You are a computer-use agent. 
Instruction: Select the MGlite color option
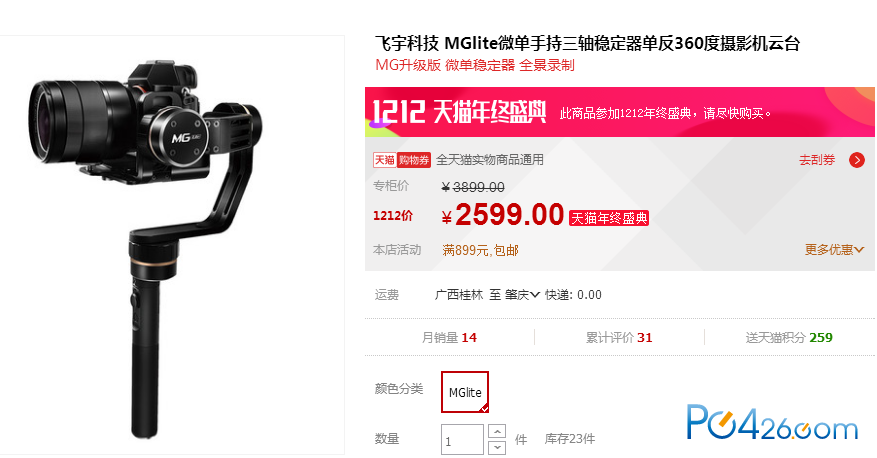pos(465,392)
